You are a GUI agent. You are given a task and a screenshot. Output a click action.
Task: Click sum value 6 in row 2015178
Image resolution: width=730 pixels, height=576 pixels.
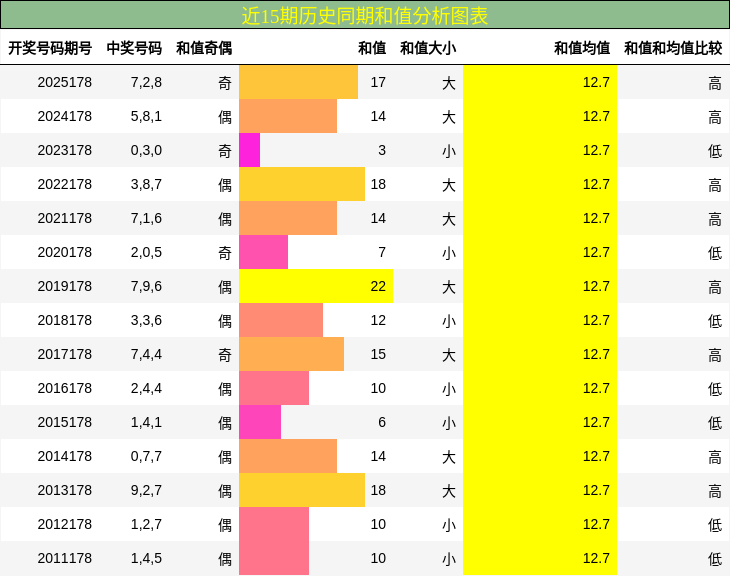click(x=382, y=422)
